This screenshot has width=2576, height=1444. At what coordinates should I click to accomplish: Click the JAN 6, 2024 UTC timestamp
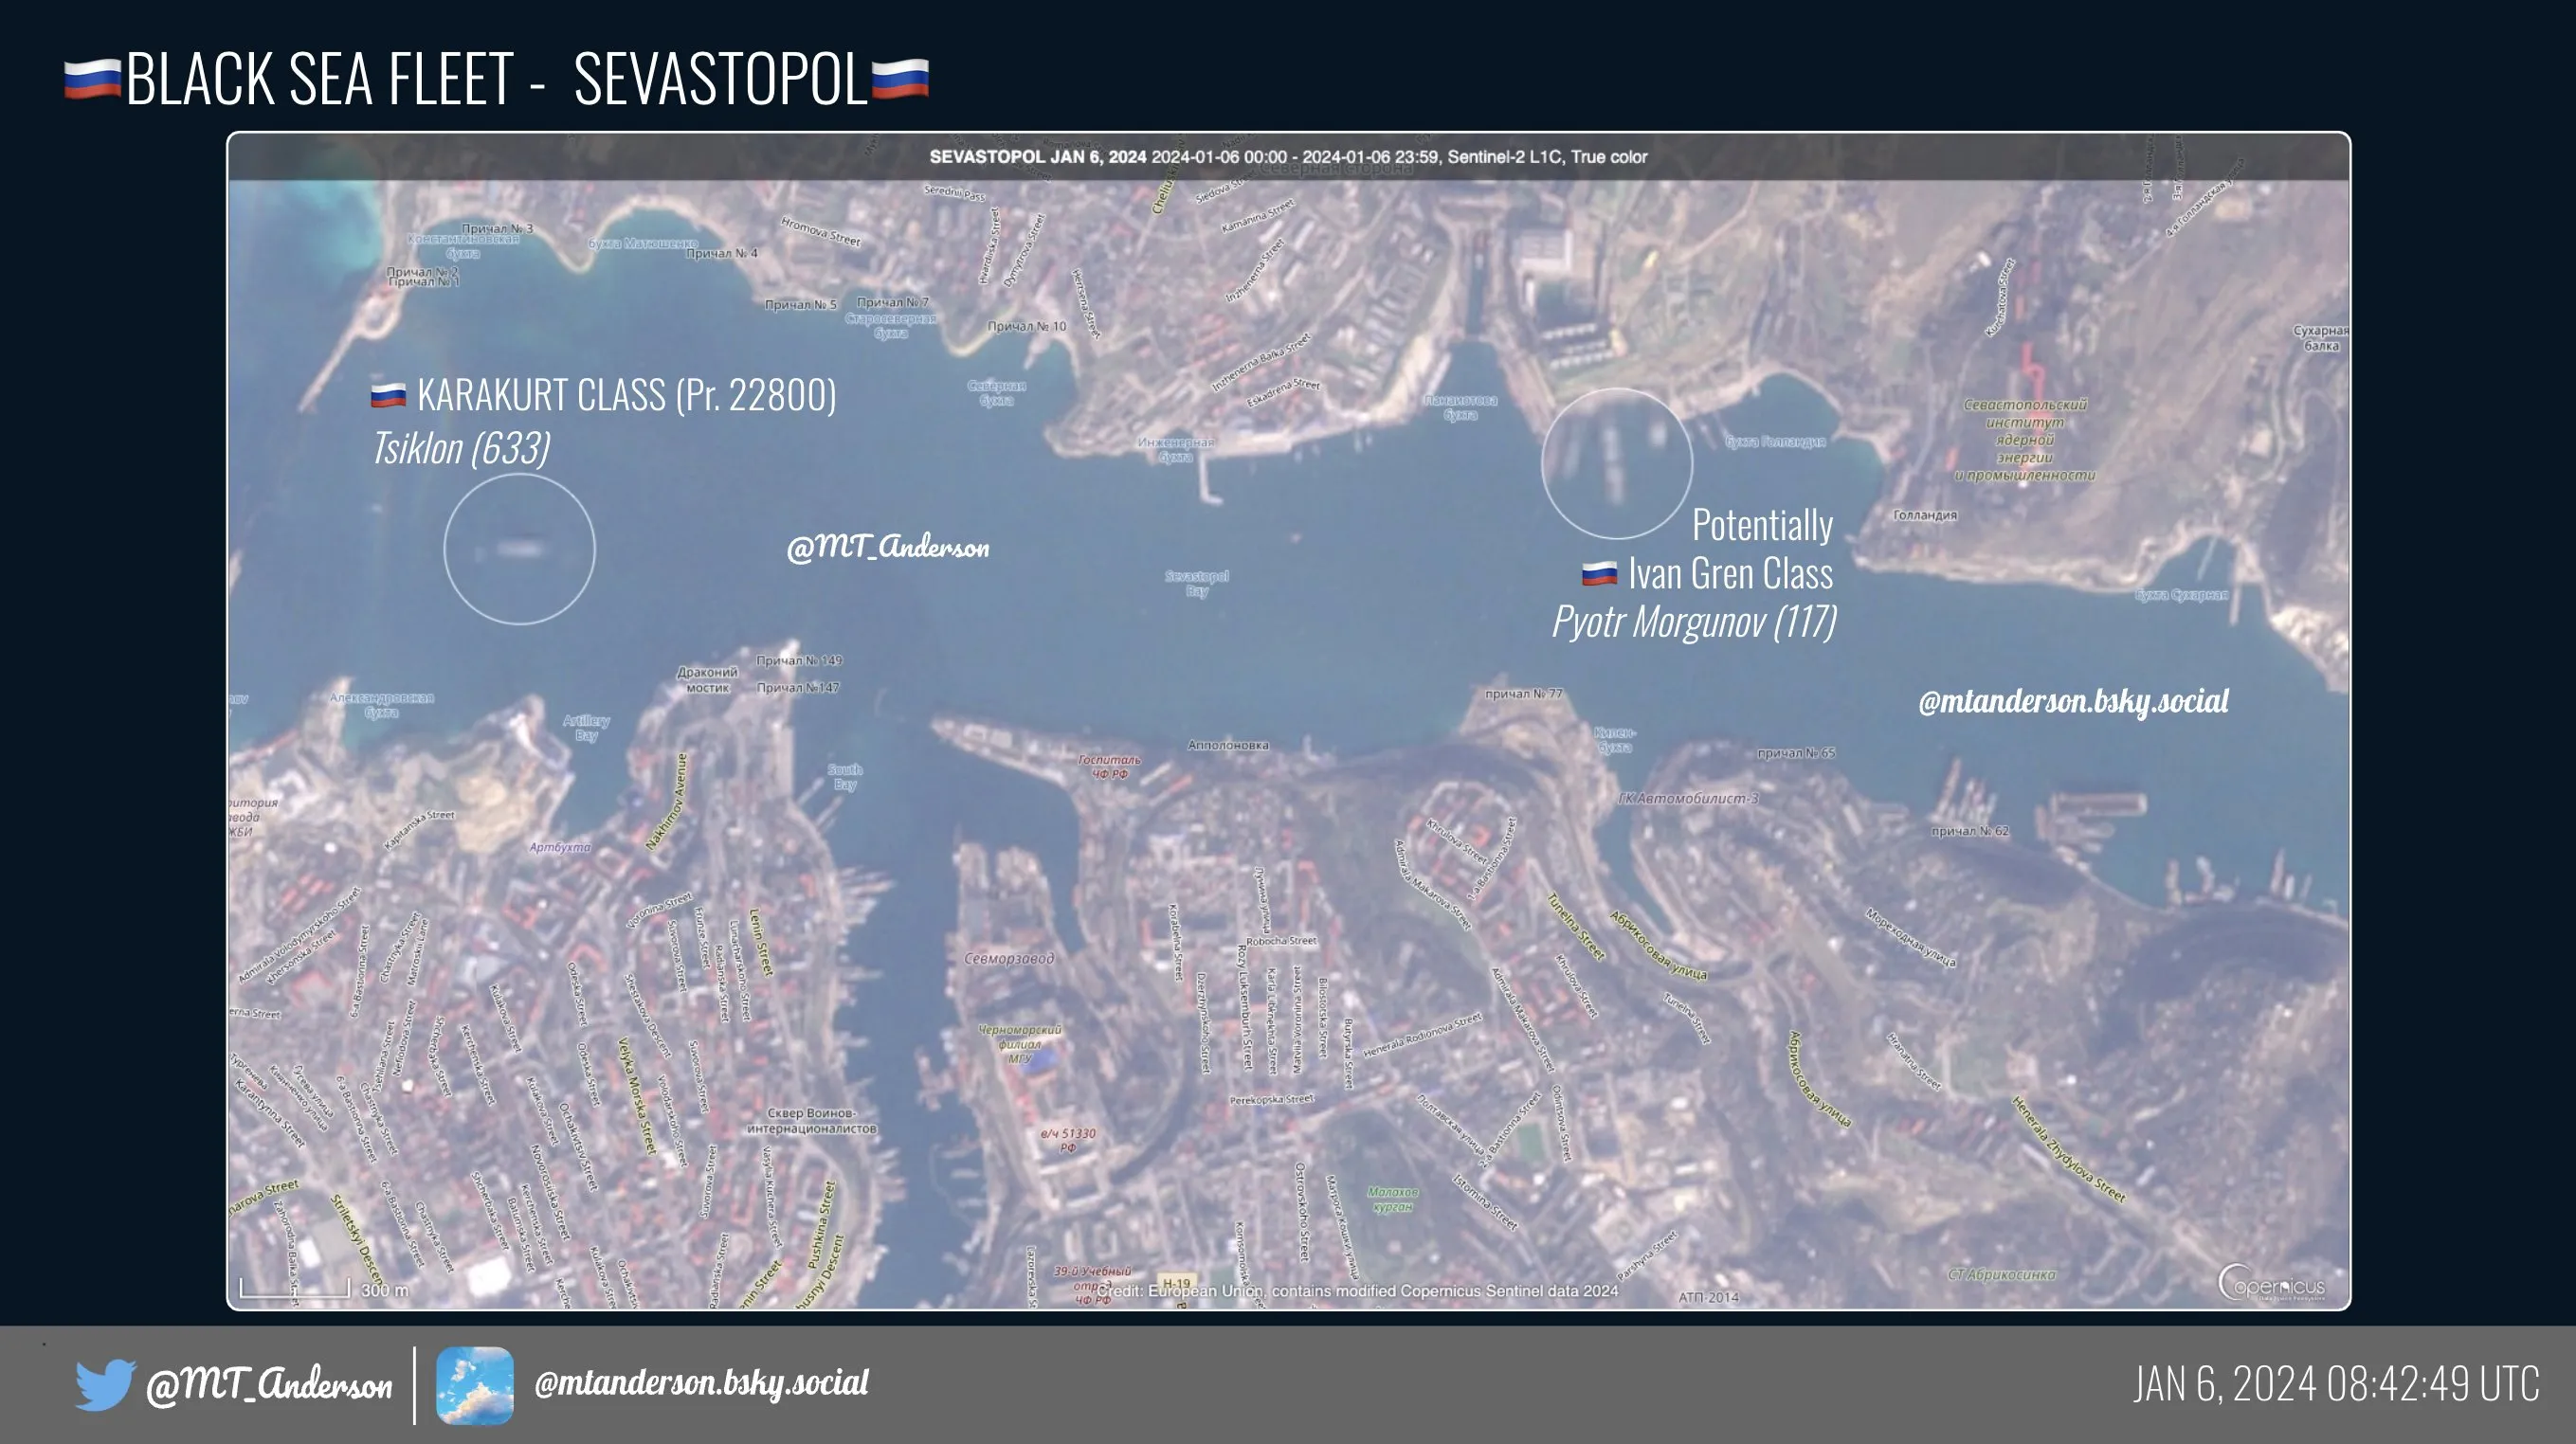click(2336, 1385)
